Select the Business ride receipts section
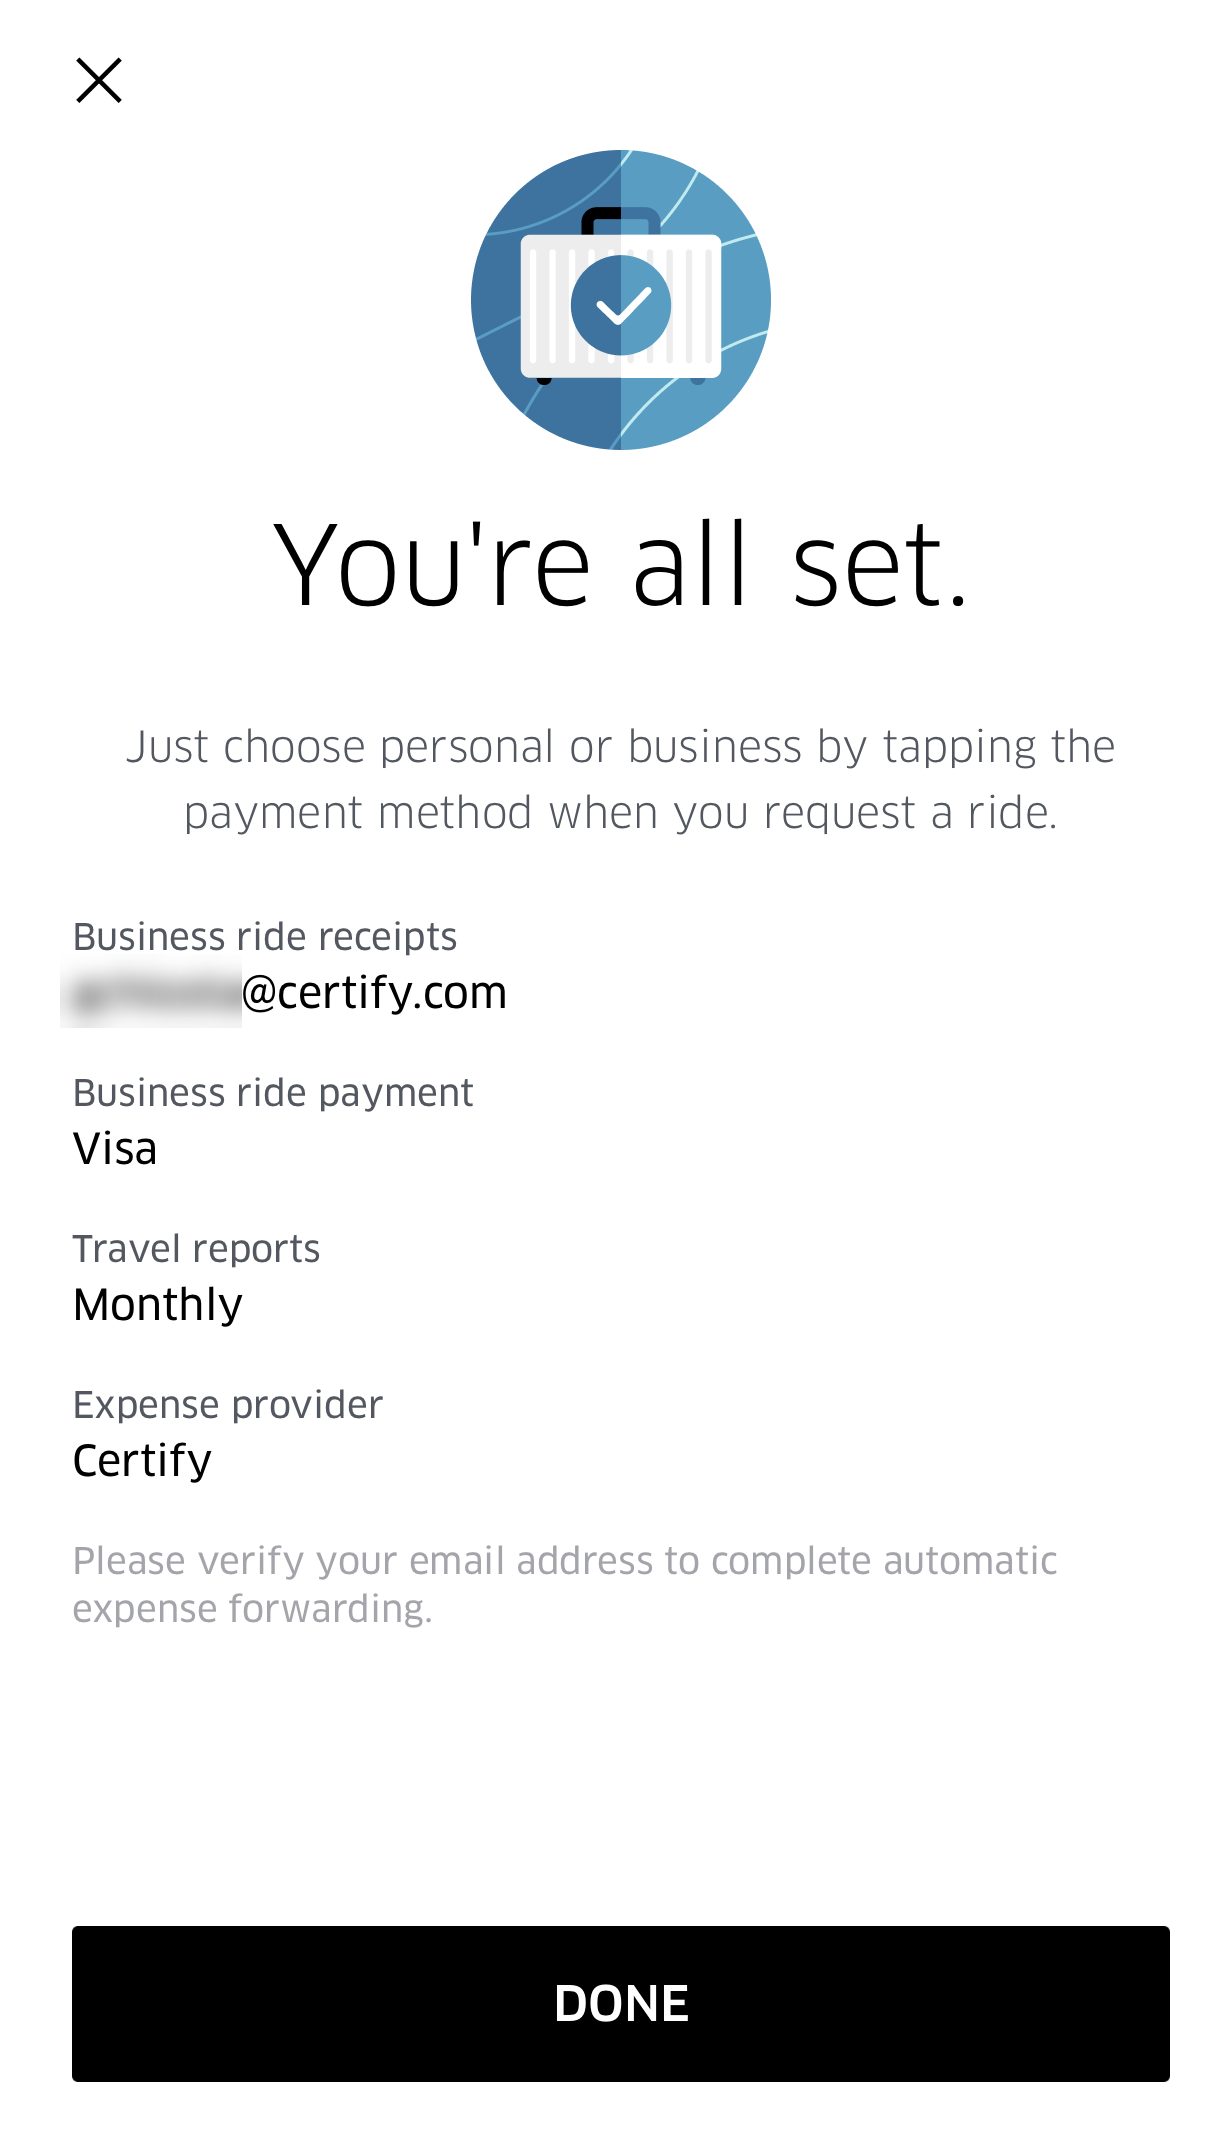The width and height of the screenshot is (1228, 2154). (x=266, y=935)
